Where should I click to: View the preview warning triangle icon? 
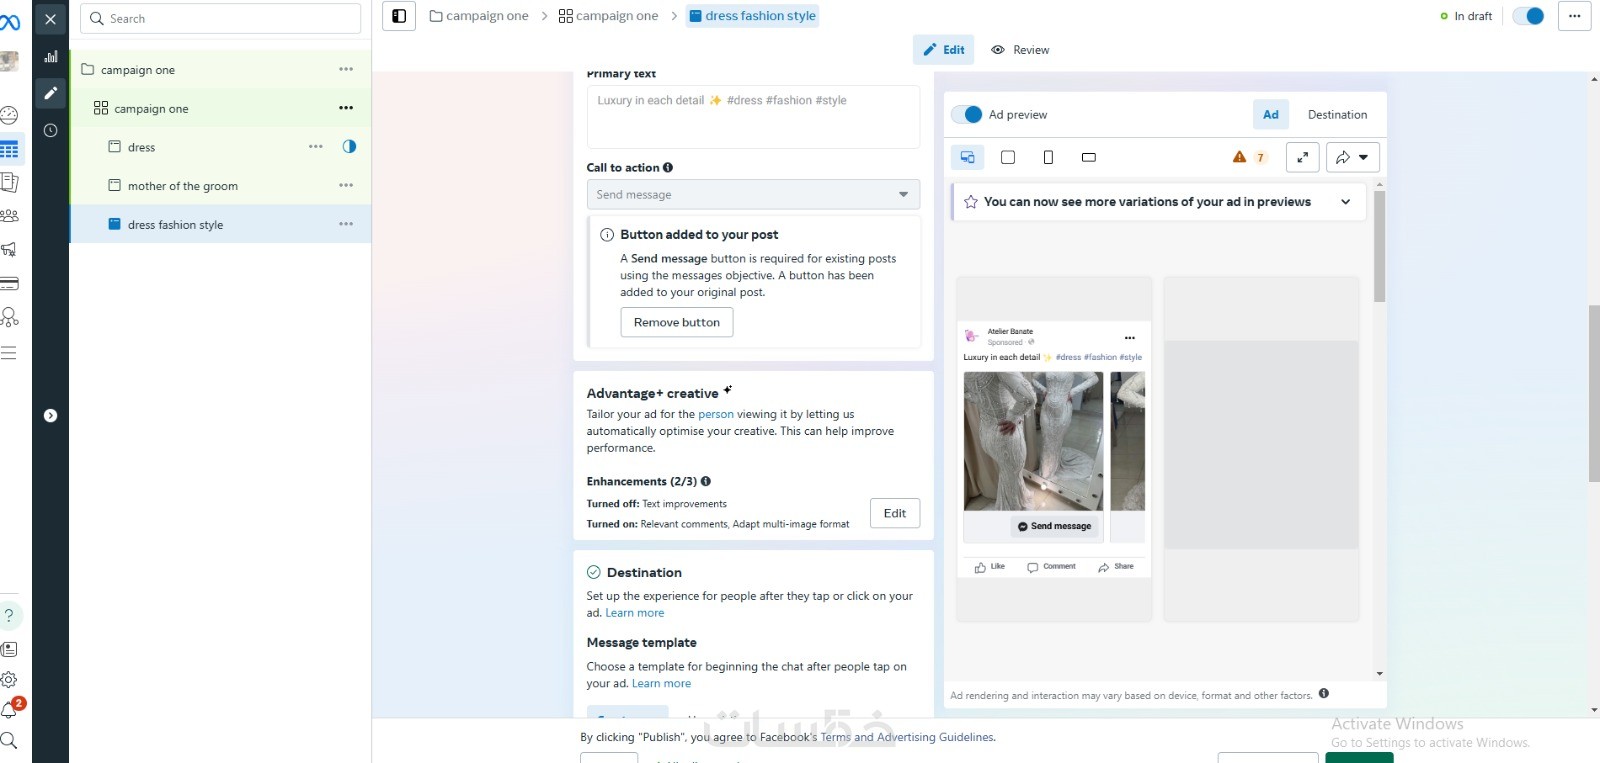click(x=1239, y=157)
